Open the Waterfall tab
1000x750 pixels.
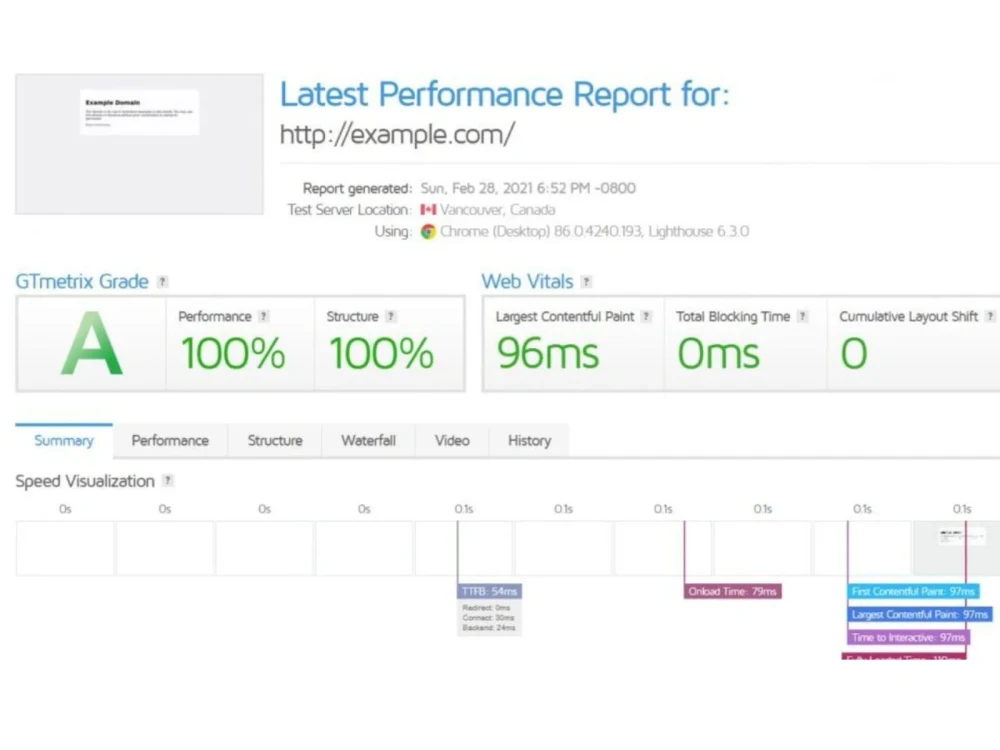(369, 441)
